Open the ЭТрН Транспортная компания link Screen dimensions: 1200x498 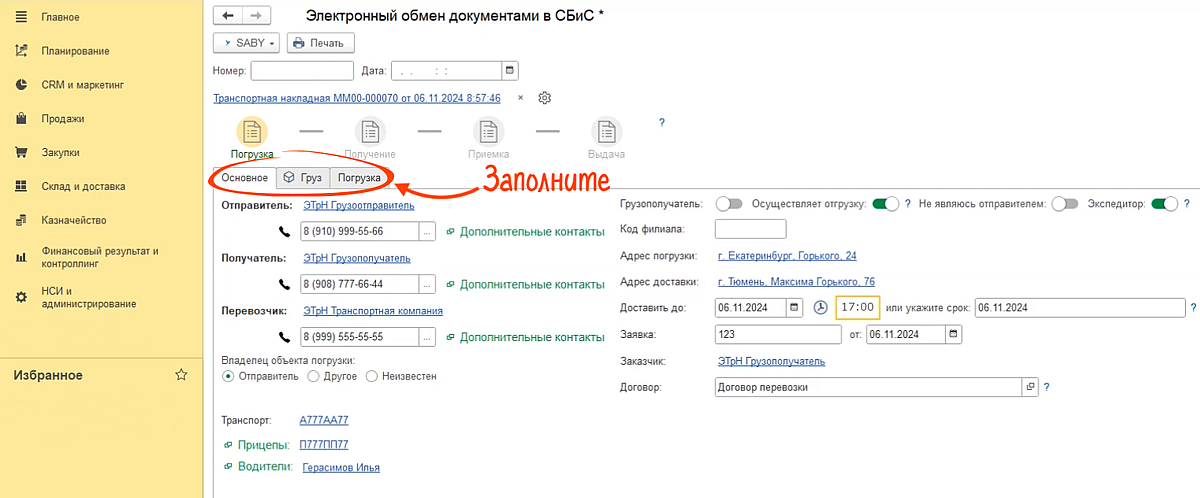click(x=373, y=311)
